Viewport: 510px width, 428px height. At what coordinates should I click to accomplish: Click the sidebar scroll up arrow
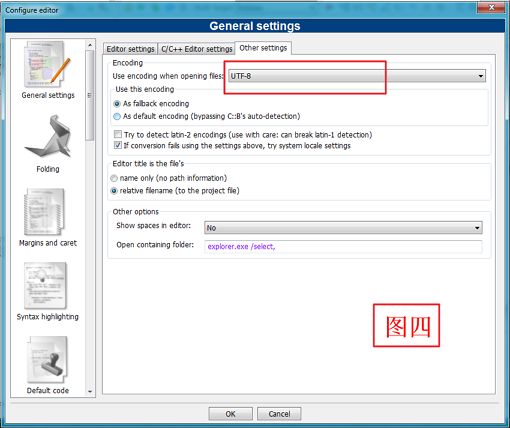pyautogui.click(x=90, y=45)
